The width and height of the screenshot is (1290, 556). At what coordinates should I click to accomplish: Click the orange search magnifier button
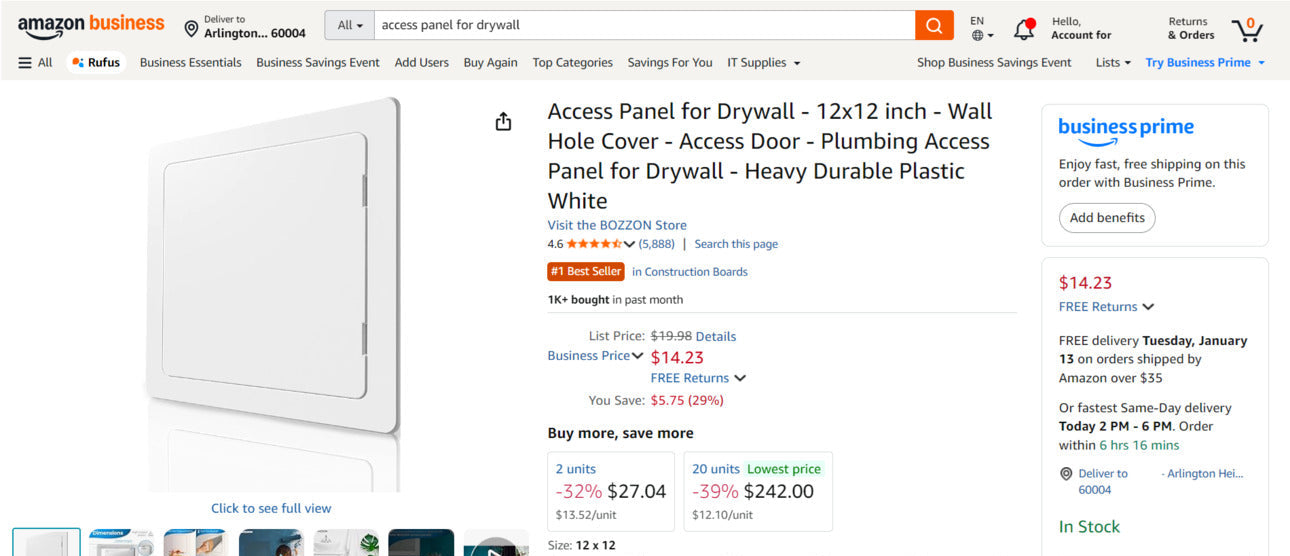point(934,26)
